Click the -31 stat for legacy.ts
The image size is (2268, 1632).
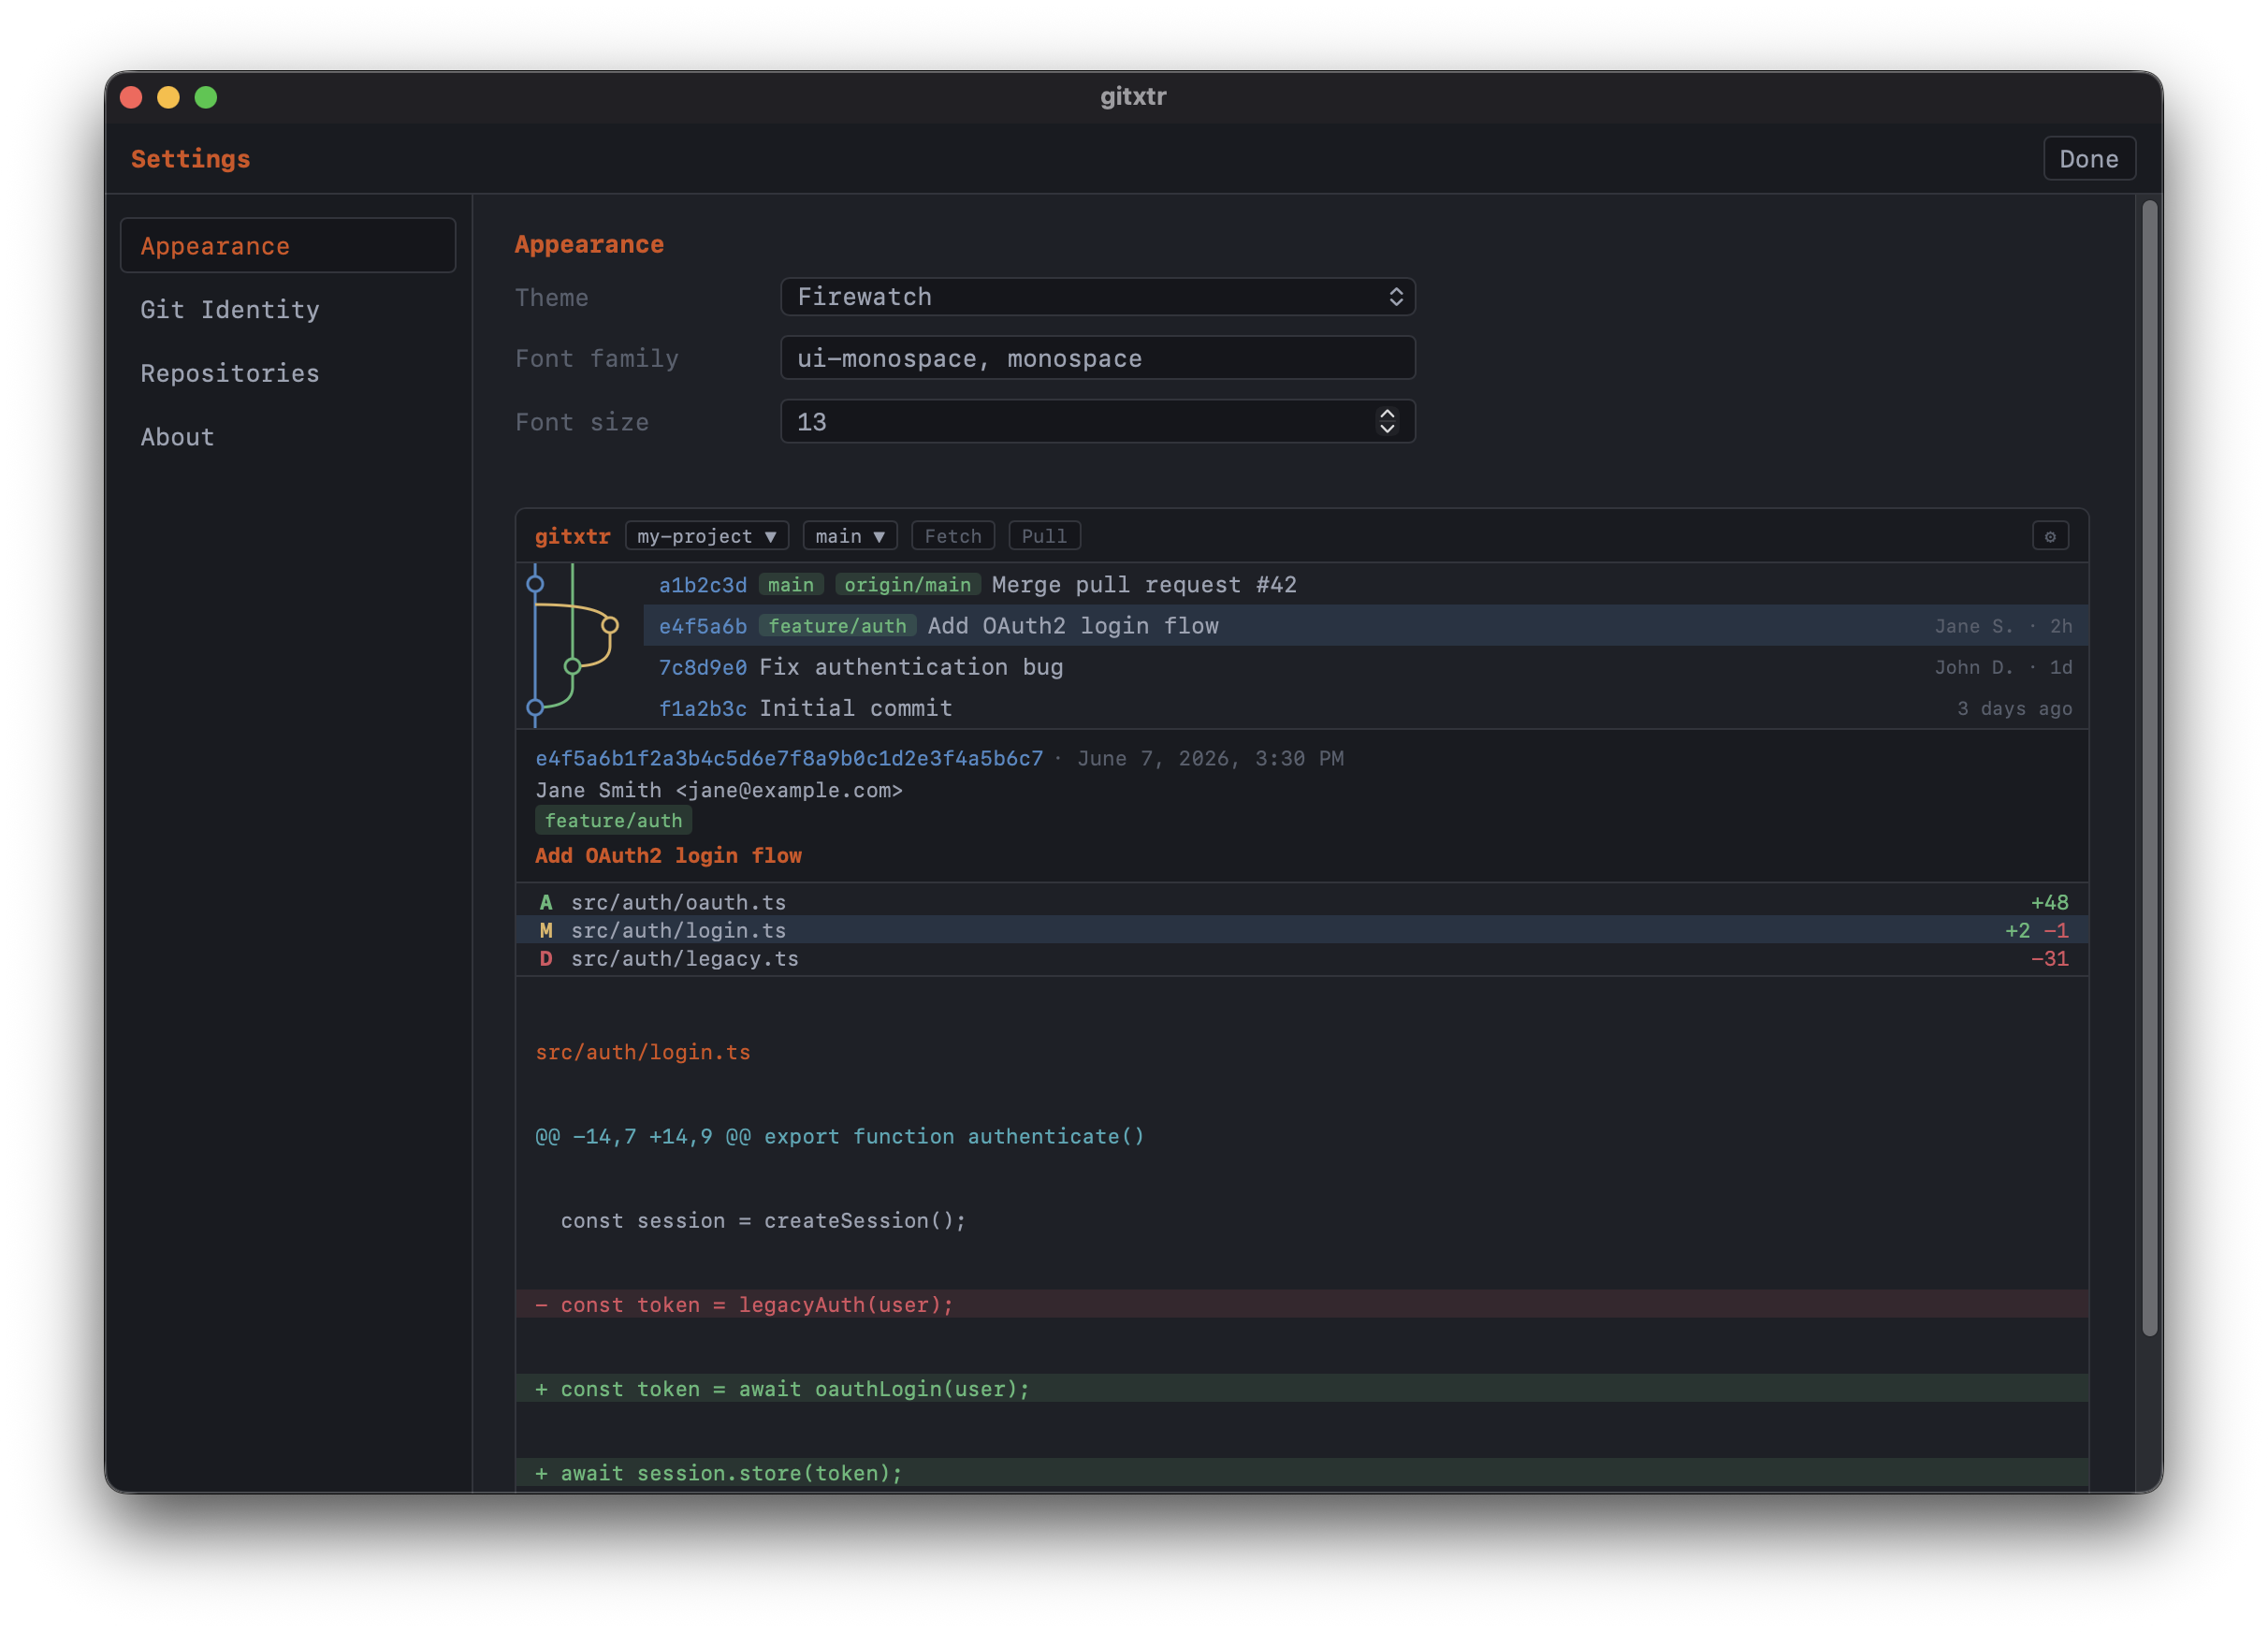(x=2049, y=958)
